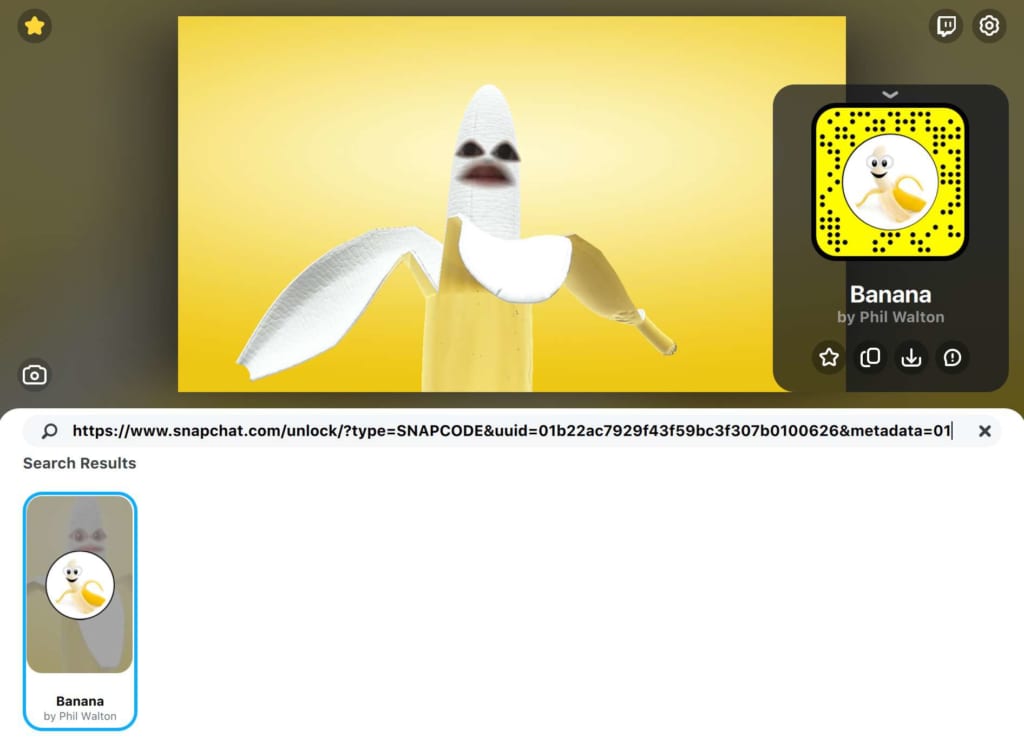
Task: Click the "Banana" title in the info panel
Action: [x=890, y=294]
